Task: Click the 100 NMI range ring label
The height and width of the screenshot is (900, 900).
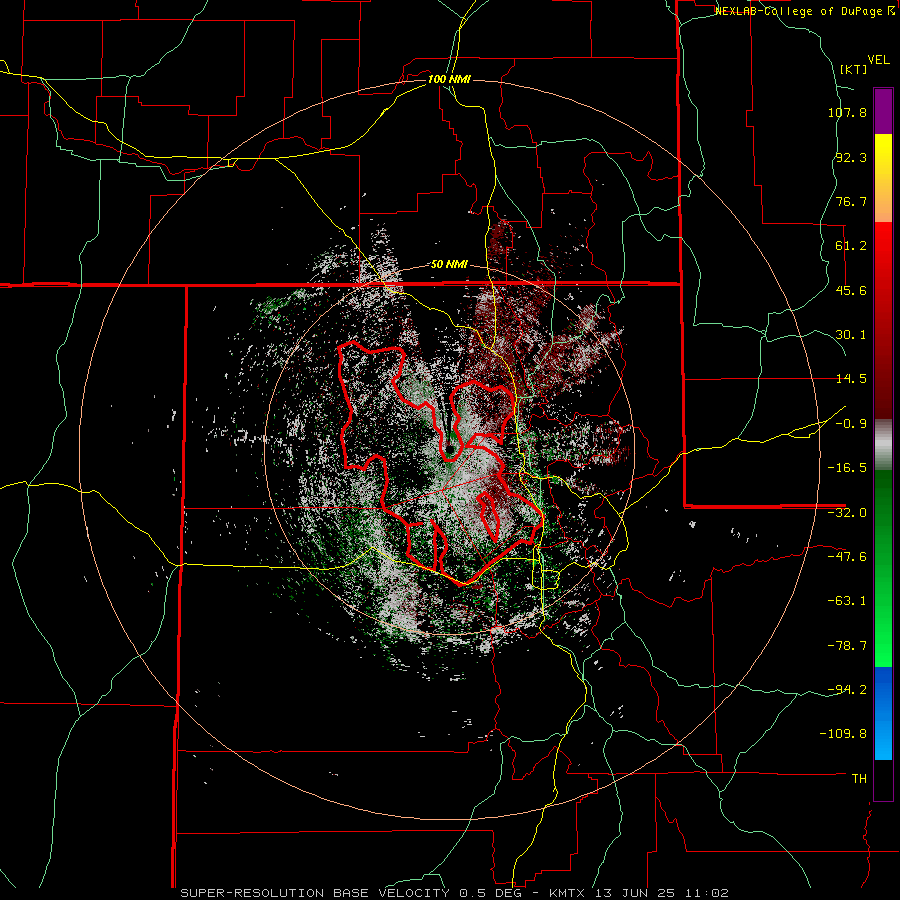Action: pyautogui.click(x=449, y=79)
